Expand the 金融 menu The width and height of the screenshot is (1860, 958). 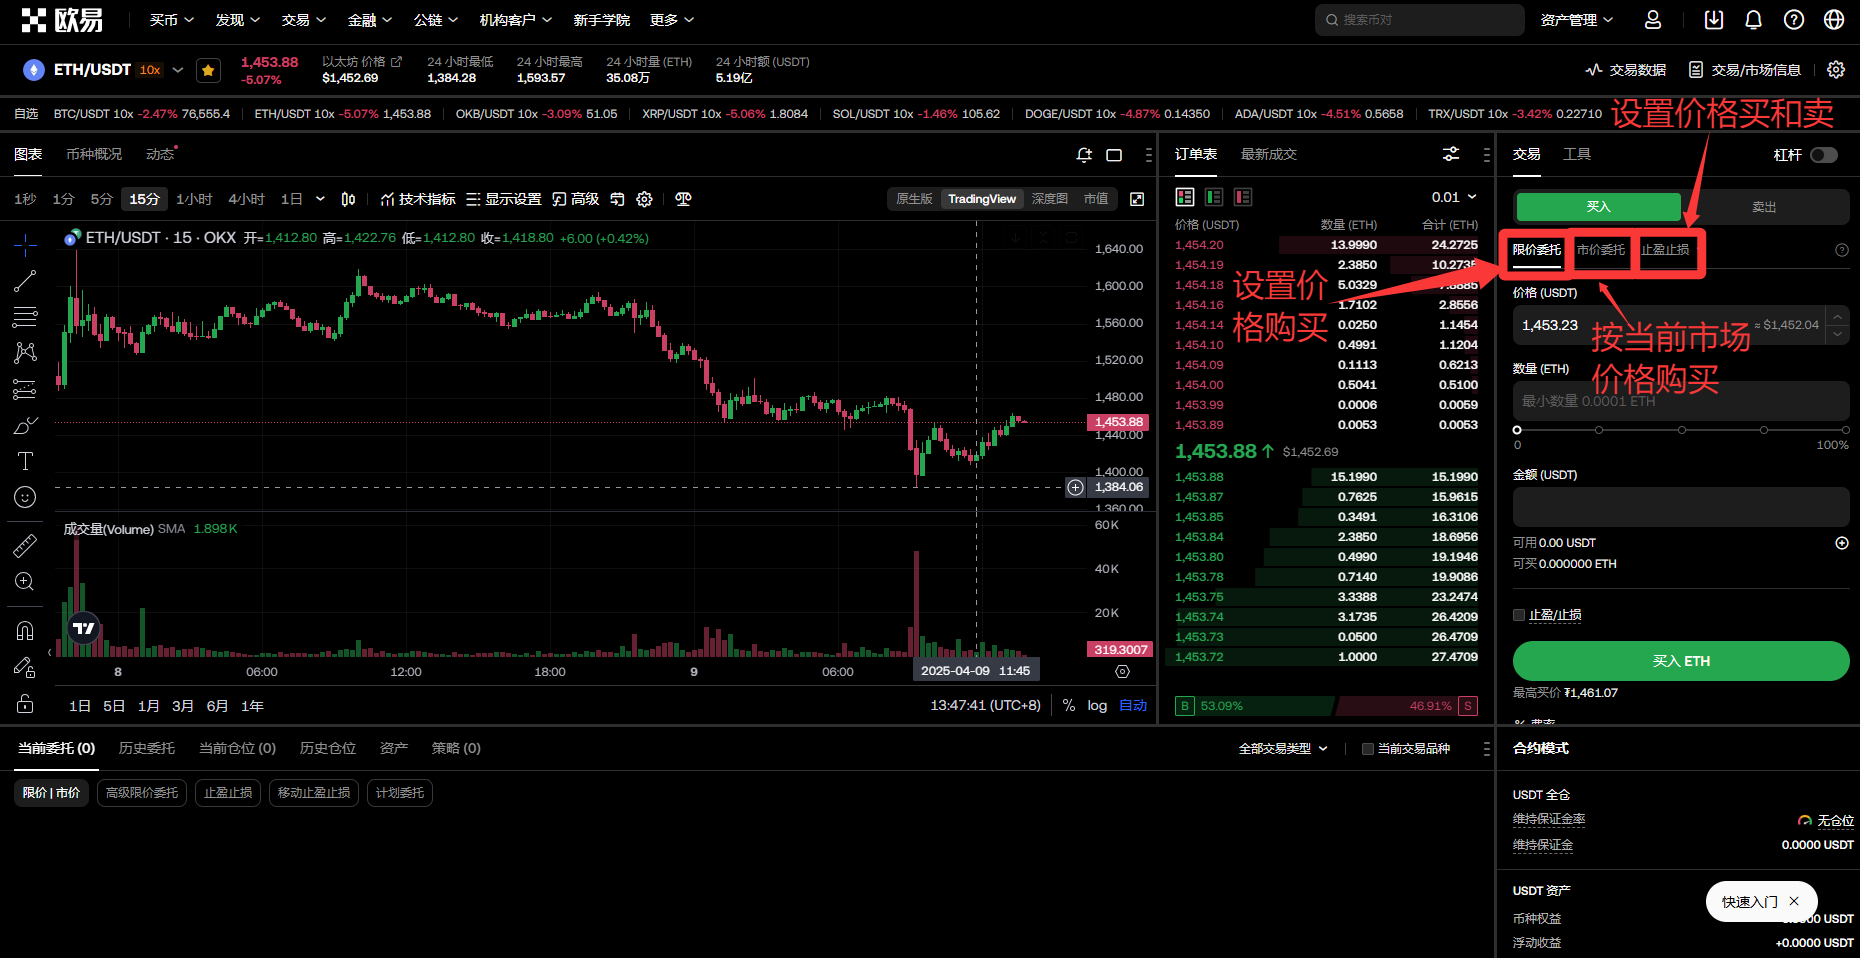pos(370,20)
